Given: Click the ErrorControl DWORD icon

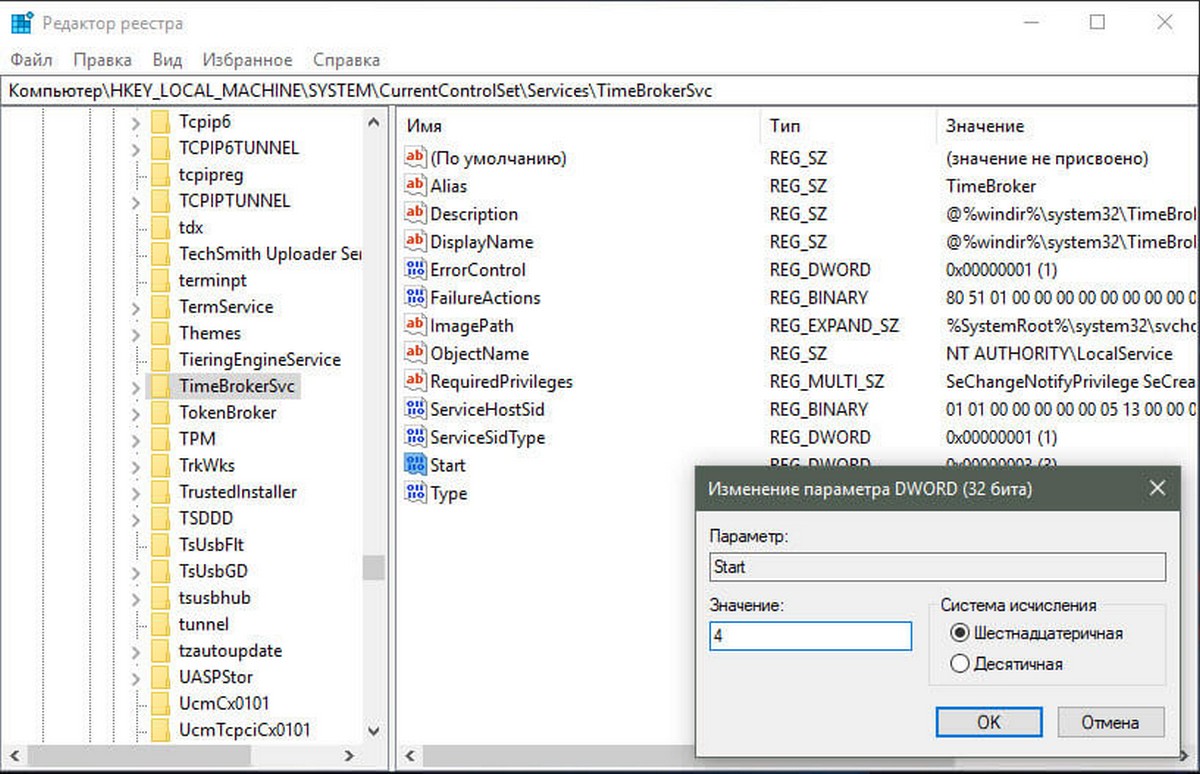Looking at the screenshot, I should tap(415, 269).
